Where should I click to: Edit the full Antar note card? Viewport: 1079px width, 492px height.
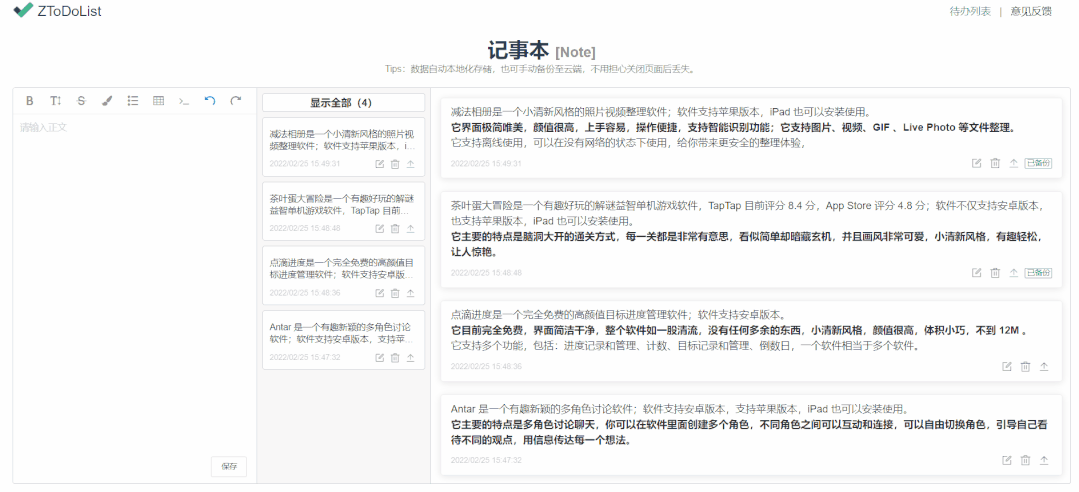(x=1007, y=460)
